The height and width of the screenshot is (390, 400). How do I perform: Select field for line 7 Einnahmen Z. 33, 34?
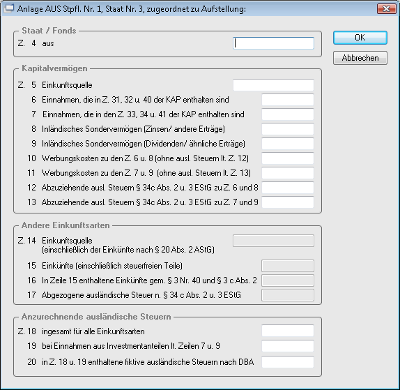click(x=288, y=114)
